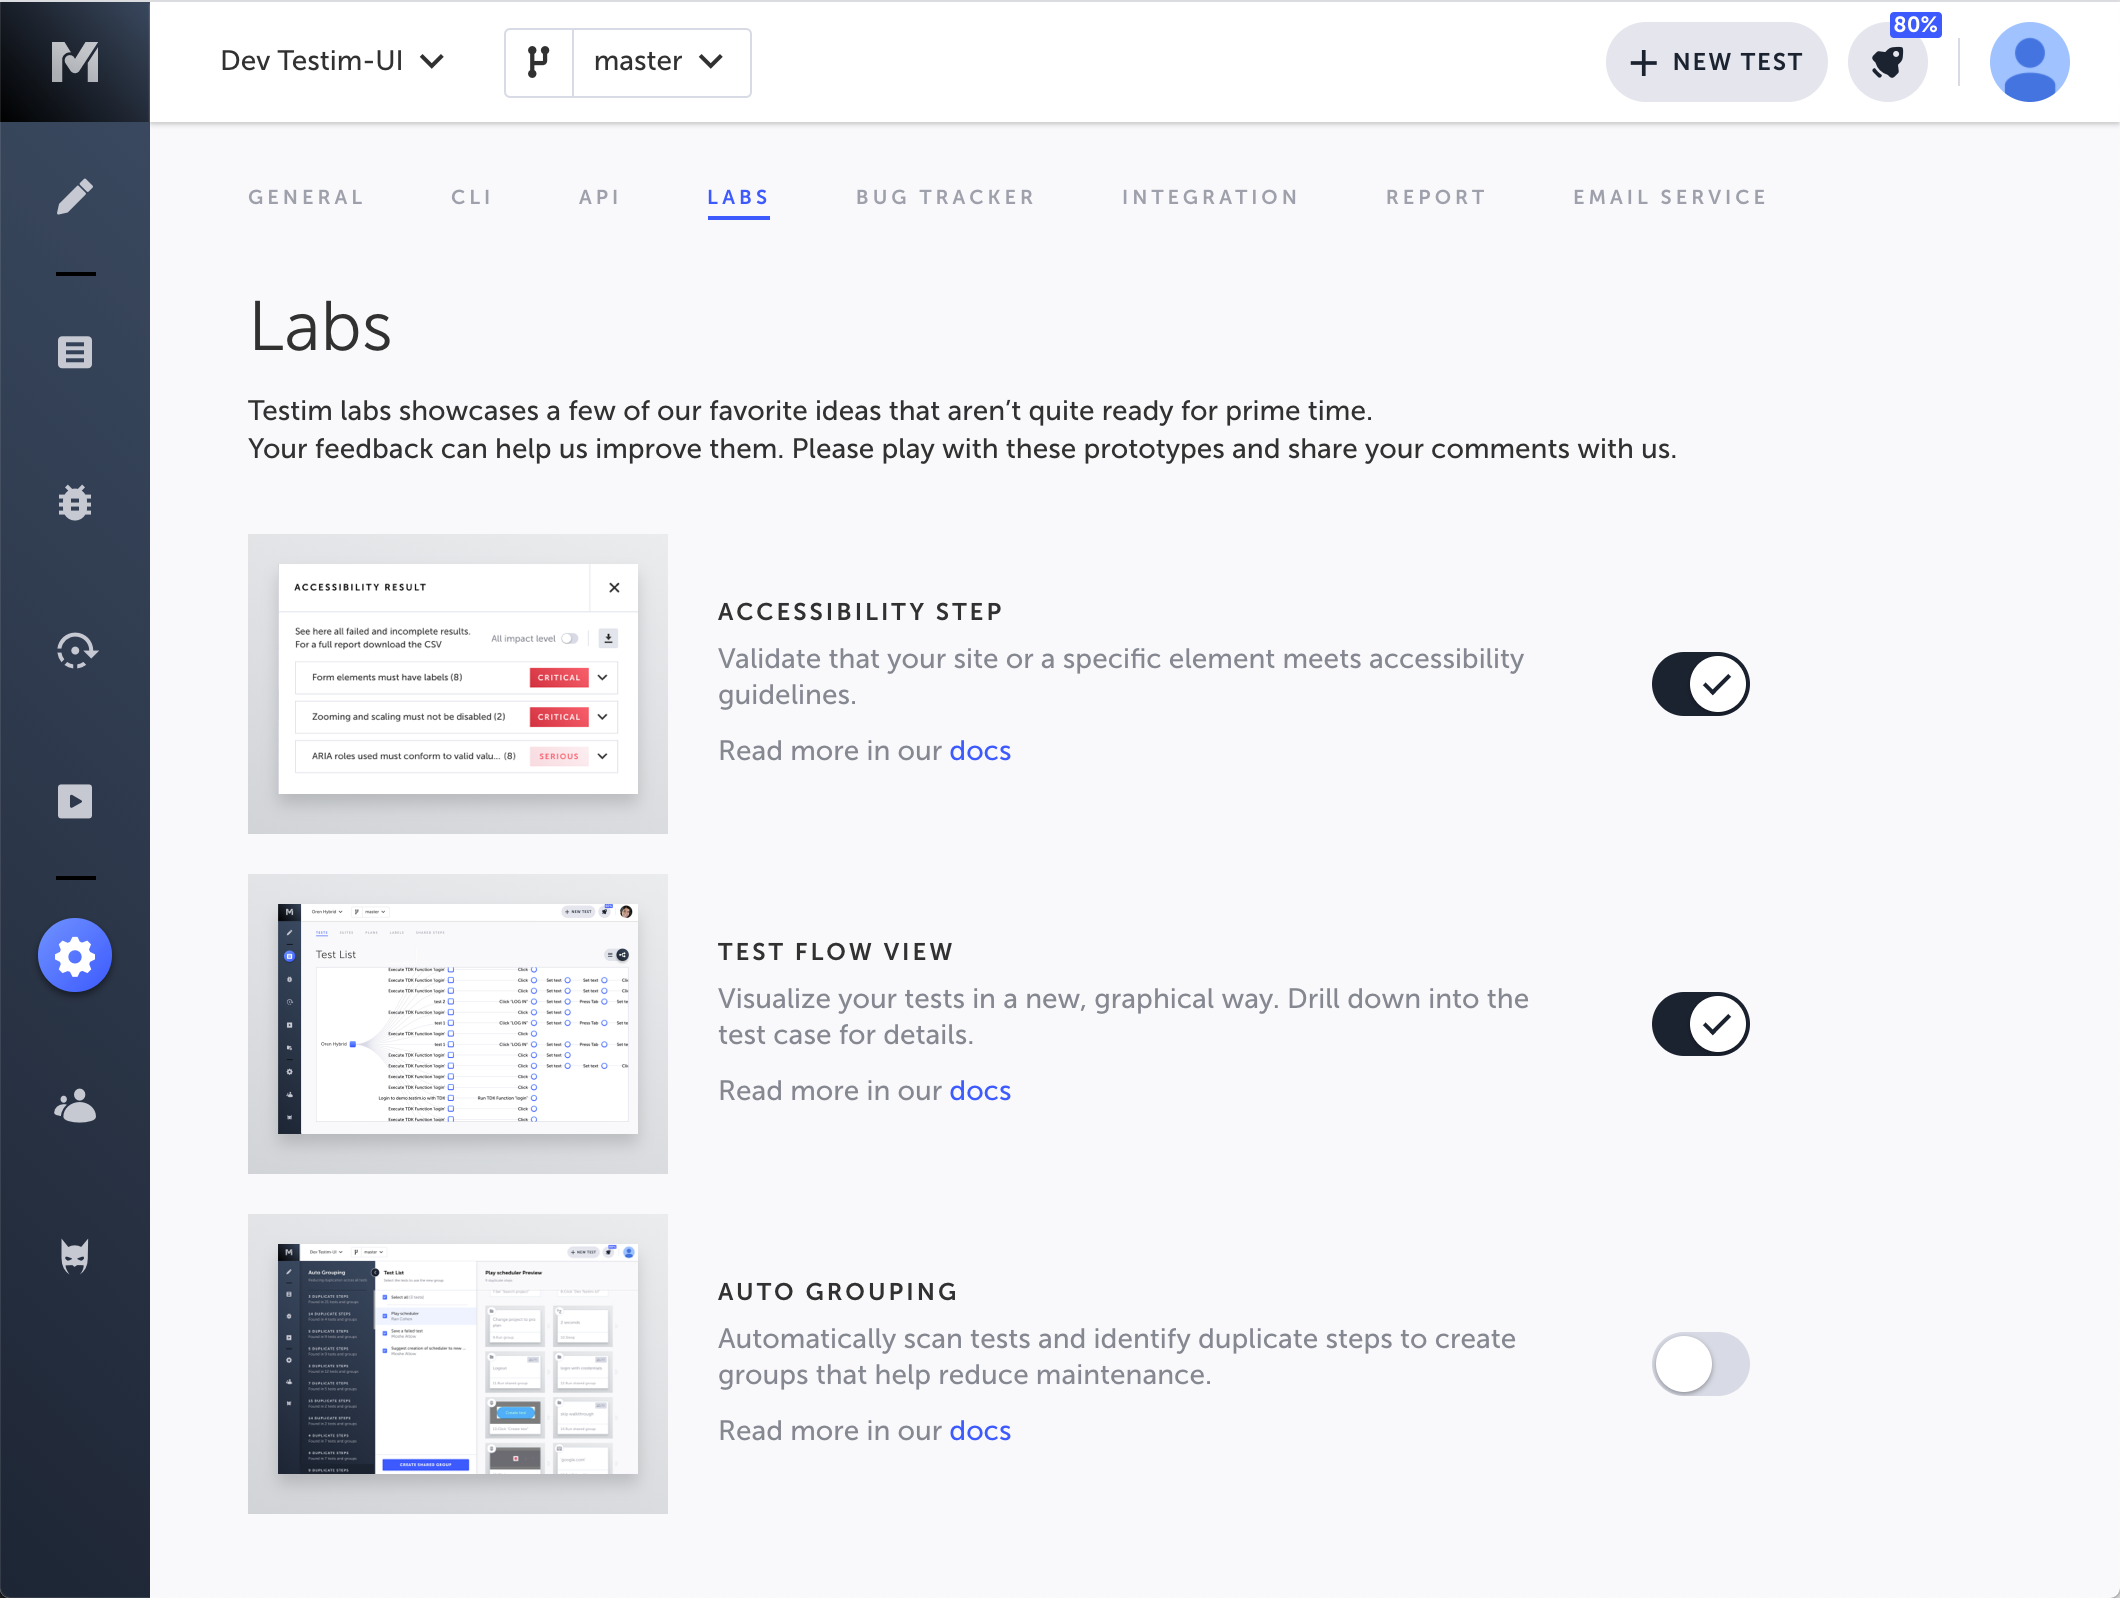Open the play sidebar icon
Image resolution: width=2120 pixels, height=1598 pixels.
(75, 801)
